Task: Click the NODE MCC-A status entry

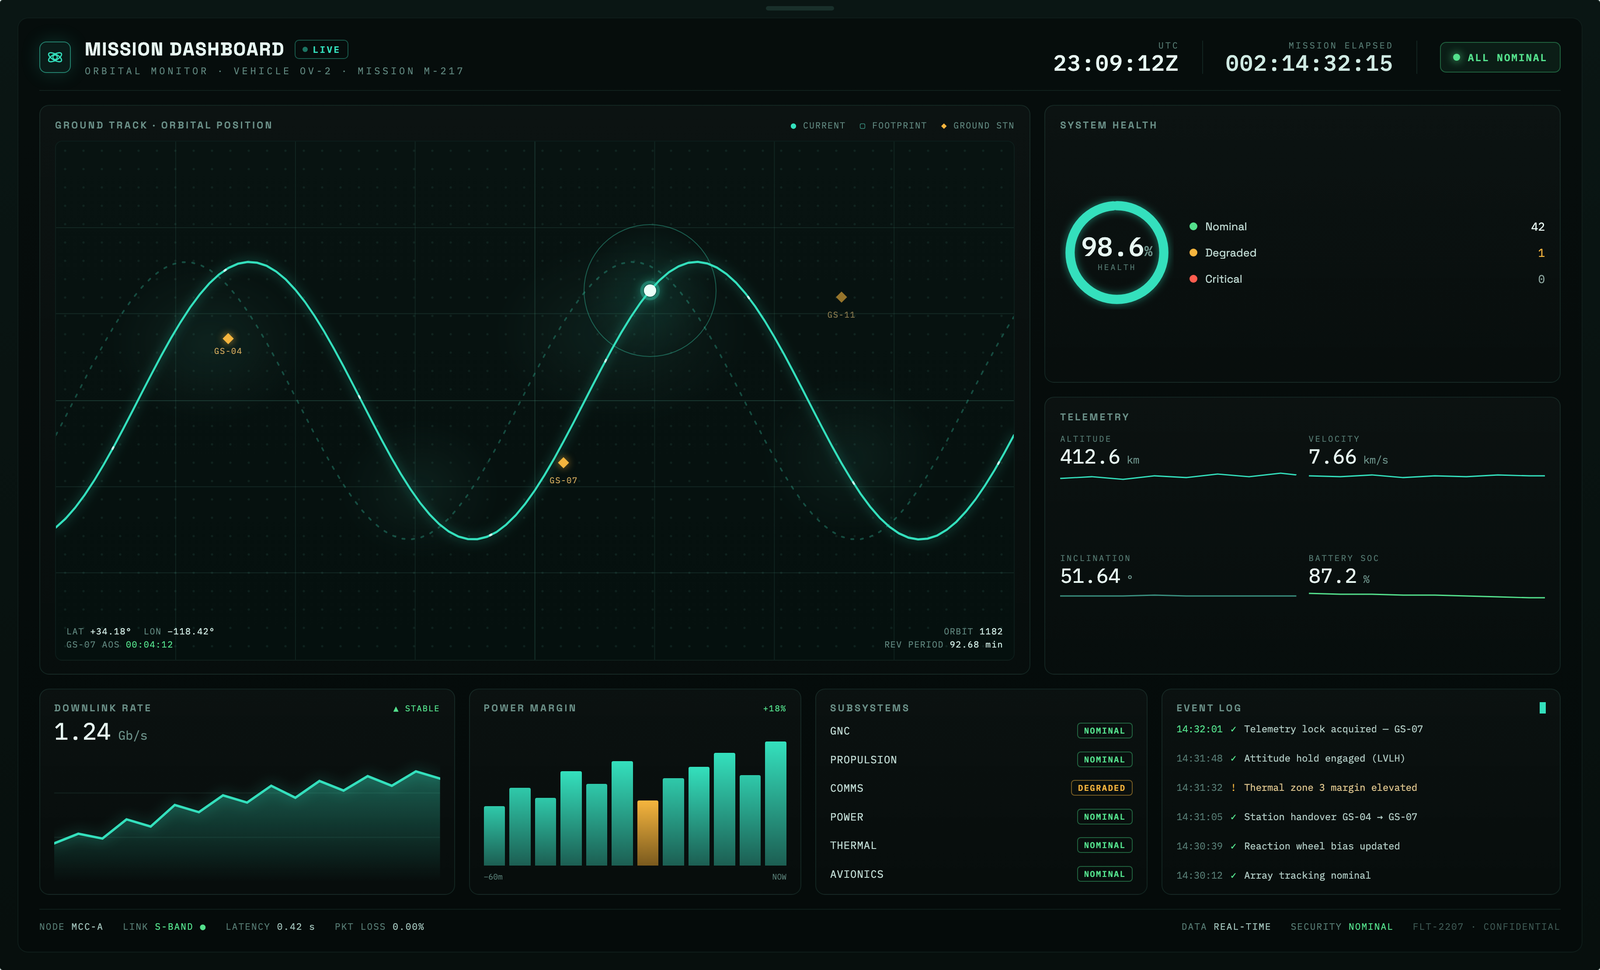Action: (x=71, y=927)
